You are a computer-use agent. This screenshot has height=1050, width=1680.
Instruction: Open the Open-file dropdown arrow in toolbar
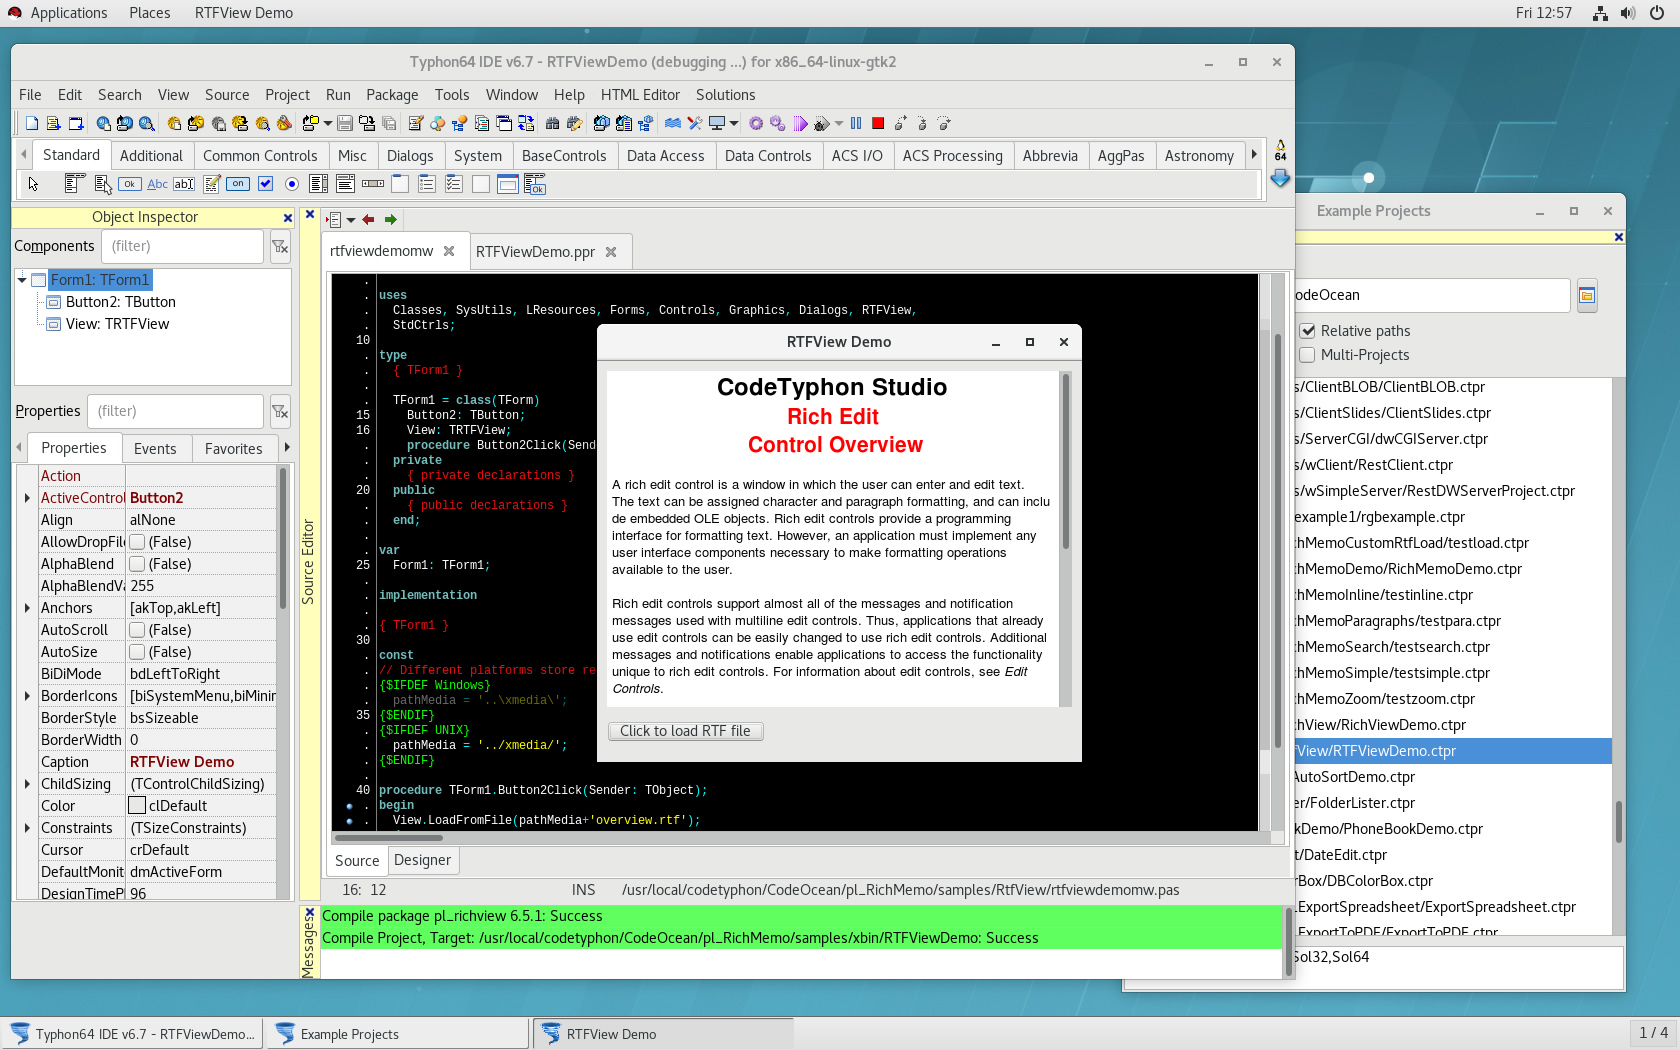click(327, 123)
